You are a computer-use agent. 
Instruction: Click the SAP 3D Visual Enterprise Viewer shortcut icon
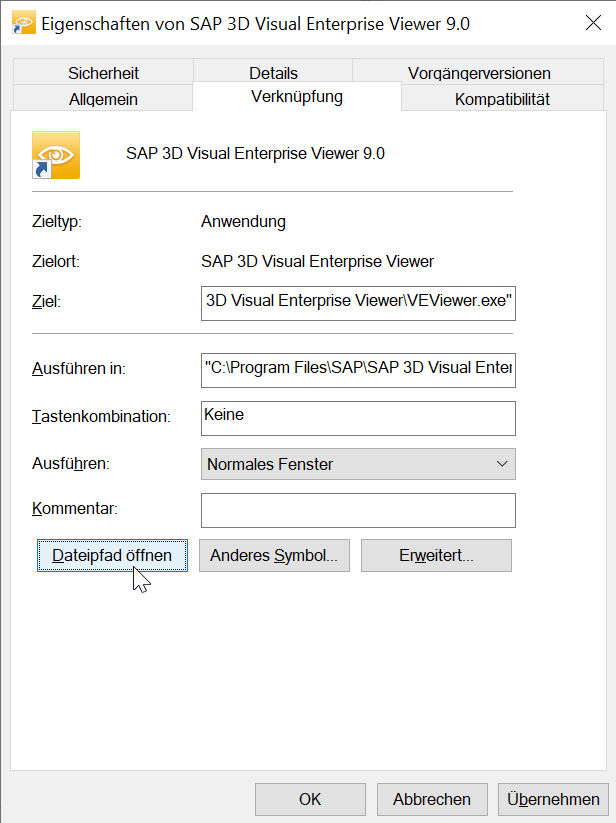tap(56, 155)
